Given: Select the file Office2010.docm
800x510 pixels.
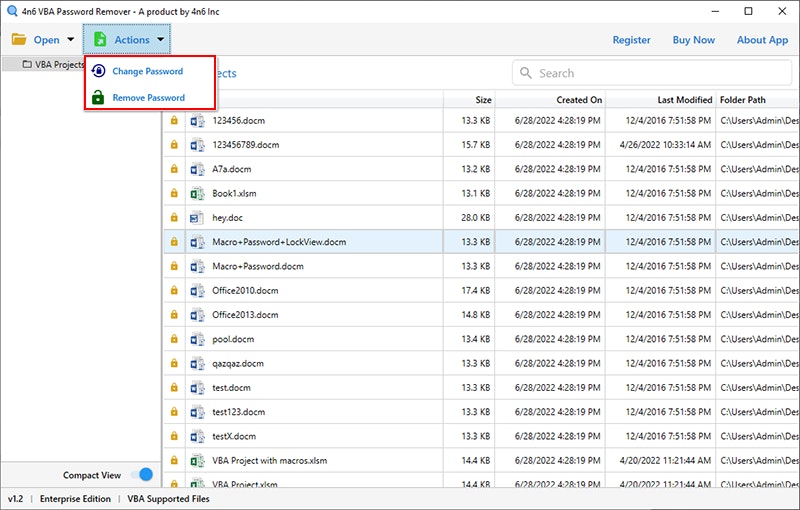Looking at the screenshot, I should [245, 291].
